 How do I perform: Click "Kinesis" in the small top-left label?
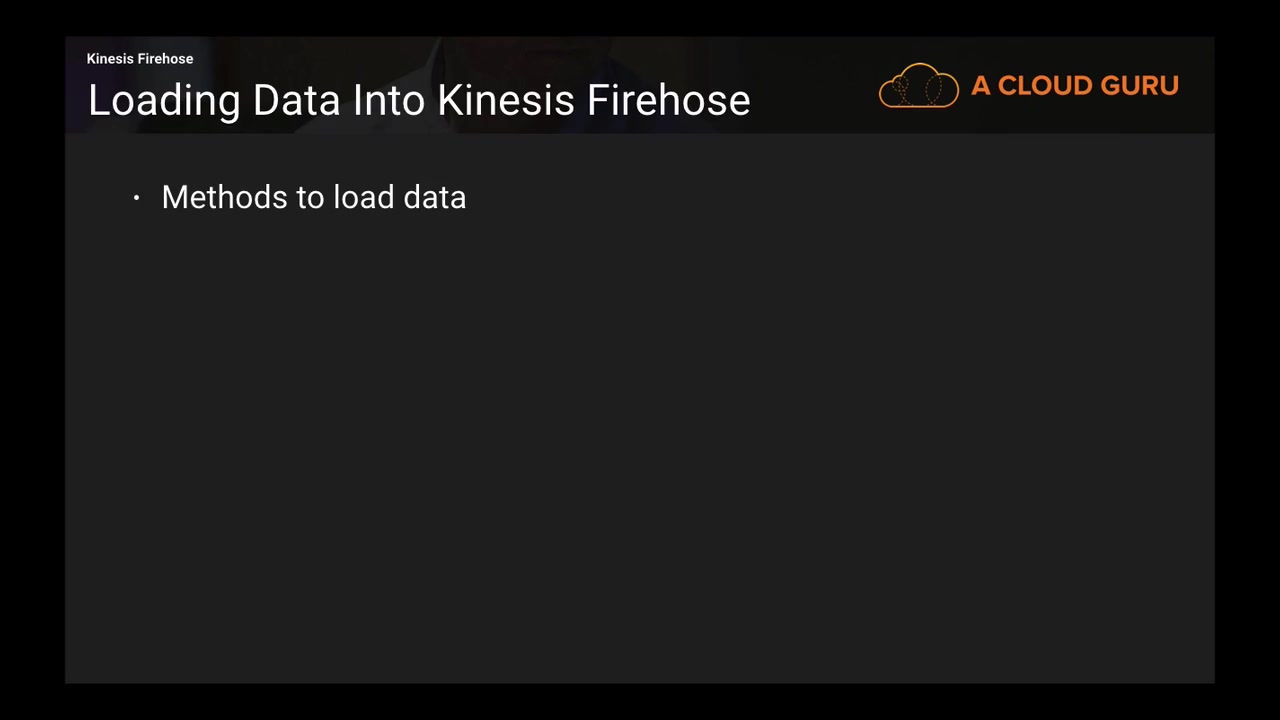(110, 59)
